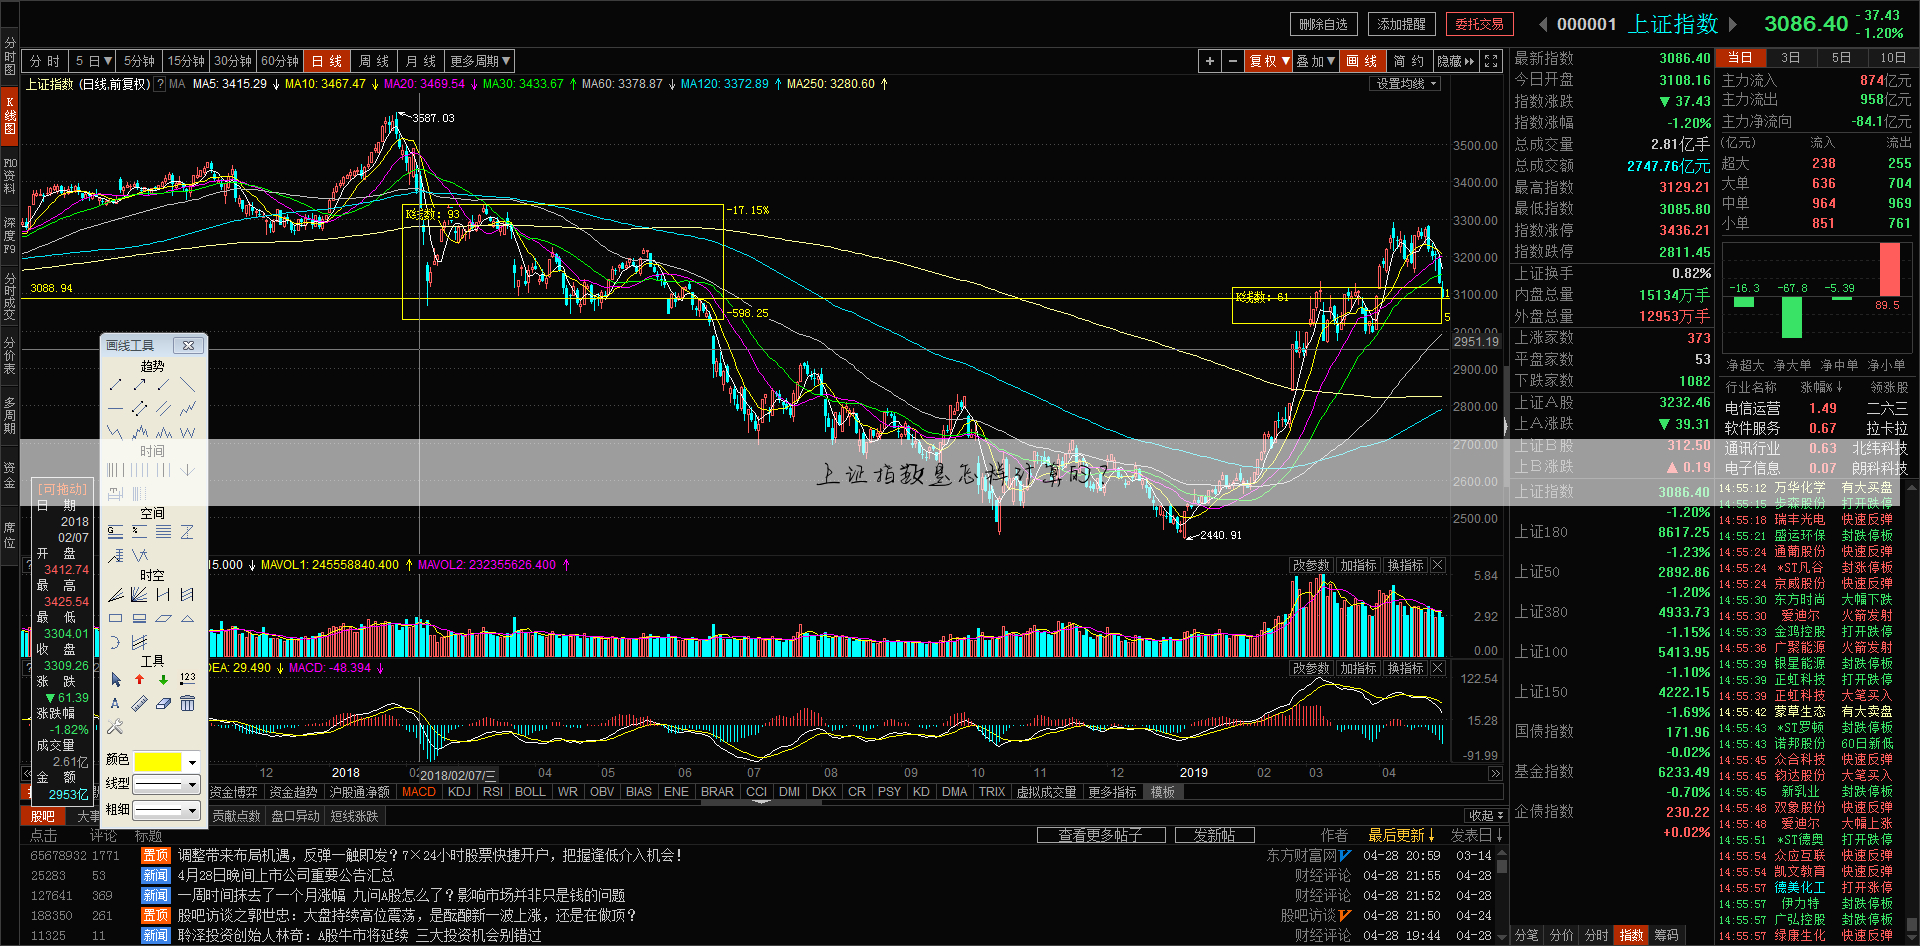Viewport: 1920px width, 946px height.
Task: Go to next stock with right arrow
Action: (1733, 24)
